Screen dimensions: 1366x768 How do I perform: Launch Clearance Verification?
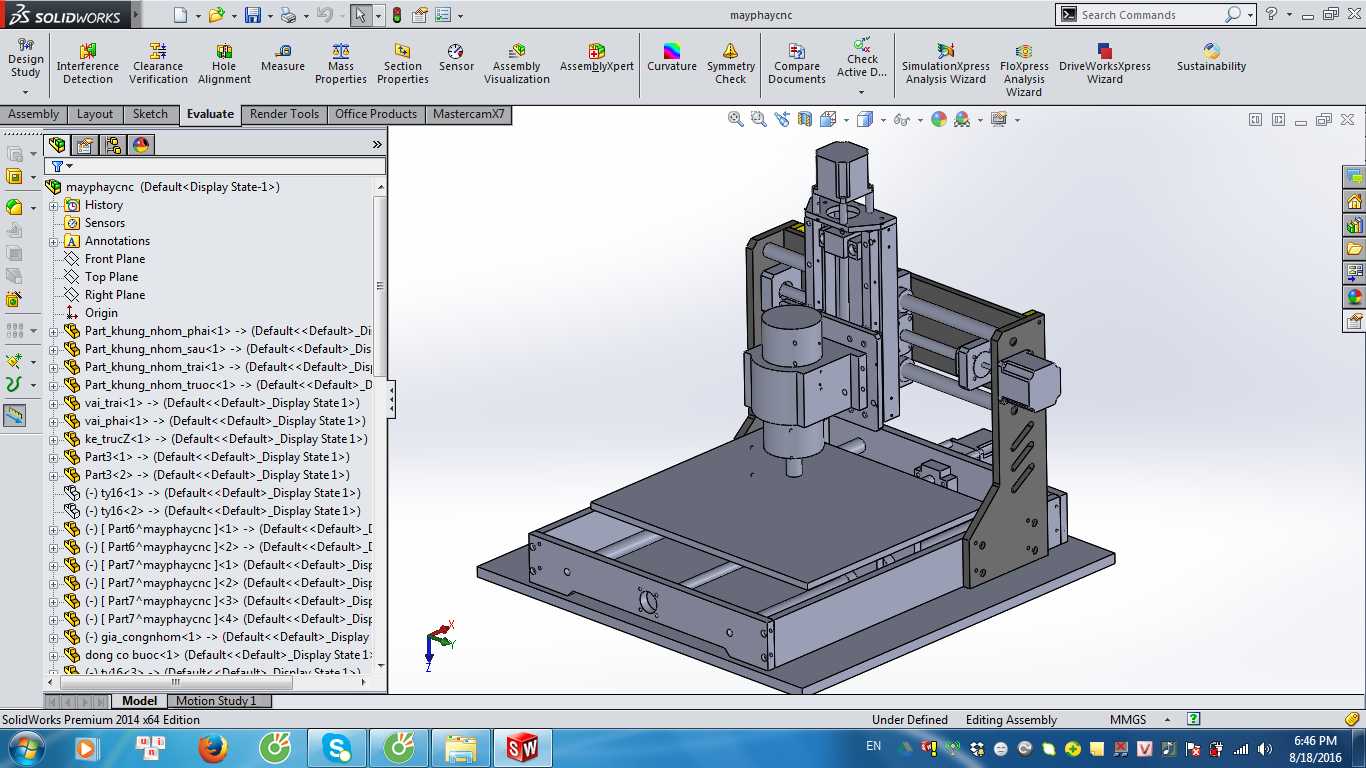pos(158,64)
